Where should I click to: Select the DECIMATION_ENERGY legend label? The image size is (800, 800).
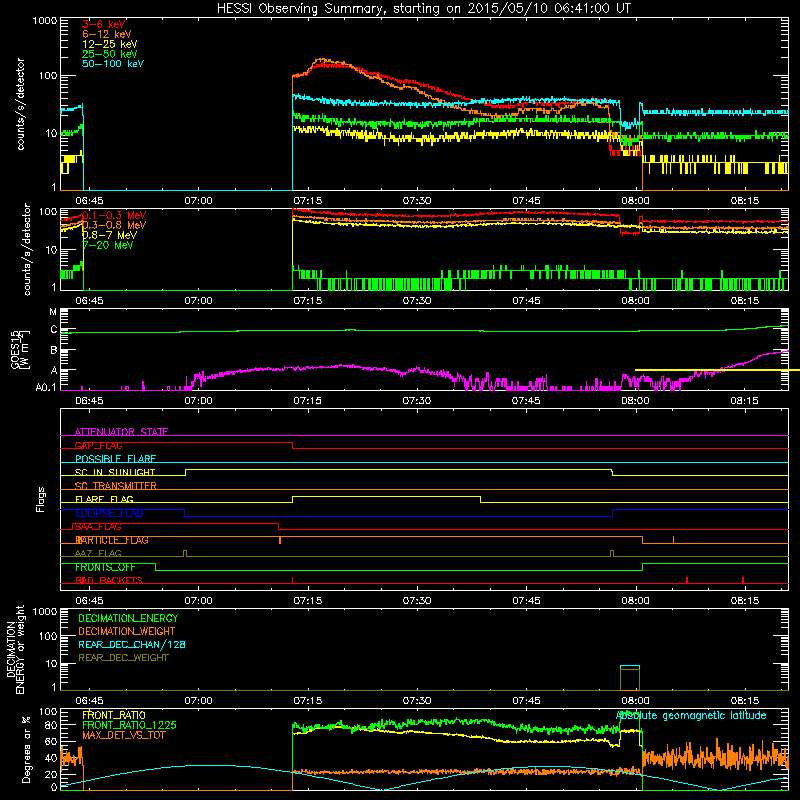click(x=128, y=618)
